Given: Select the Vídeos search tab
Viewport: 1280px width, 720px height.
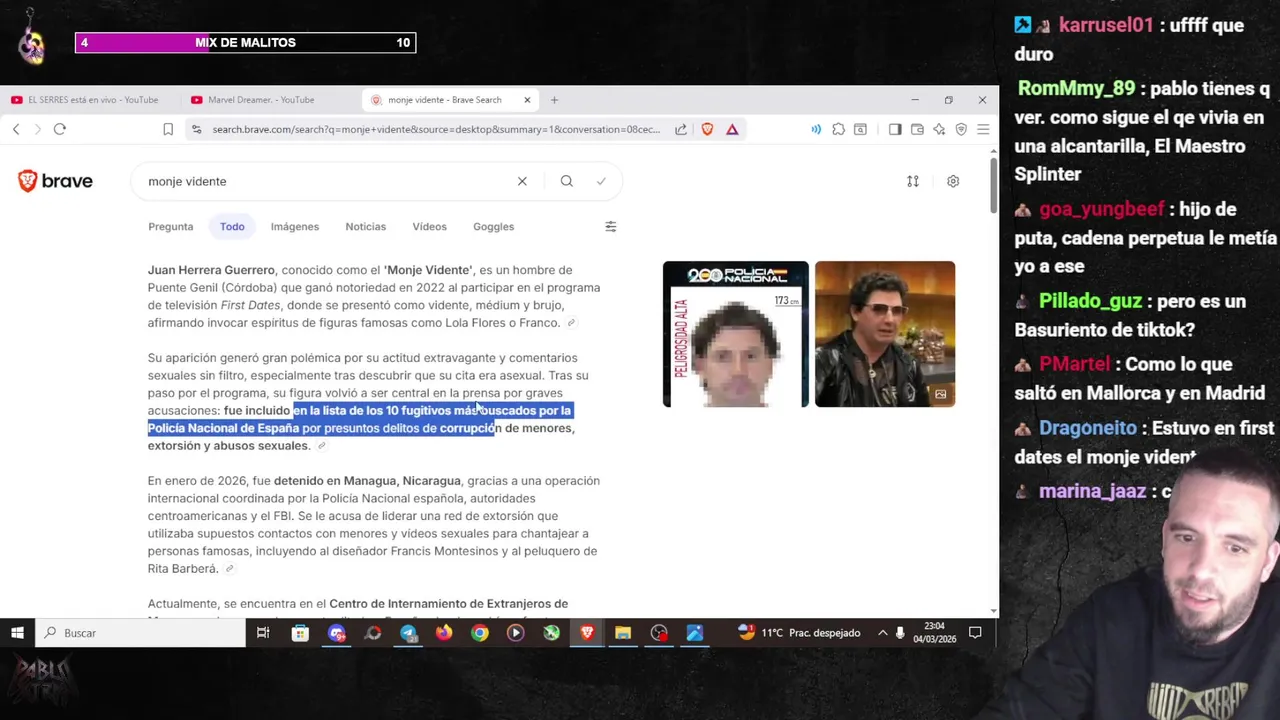Looking at the screenshot, I should click(x=430, y=227).
